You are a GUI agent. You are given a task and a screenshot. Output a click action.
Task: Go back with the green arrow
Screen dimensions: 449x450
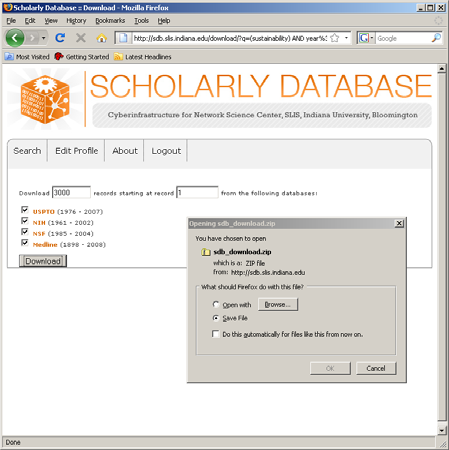click(x=15, y=38)
